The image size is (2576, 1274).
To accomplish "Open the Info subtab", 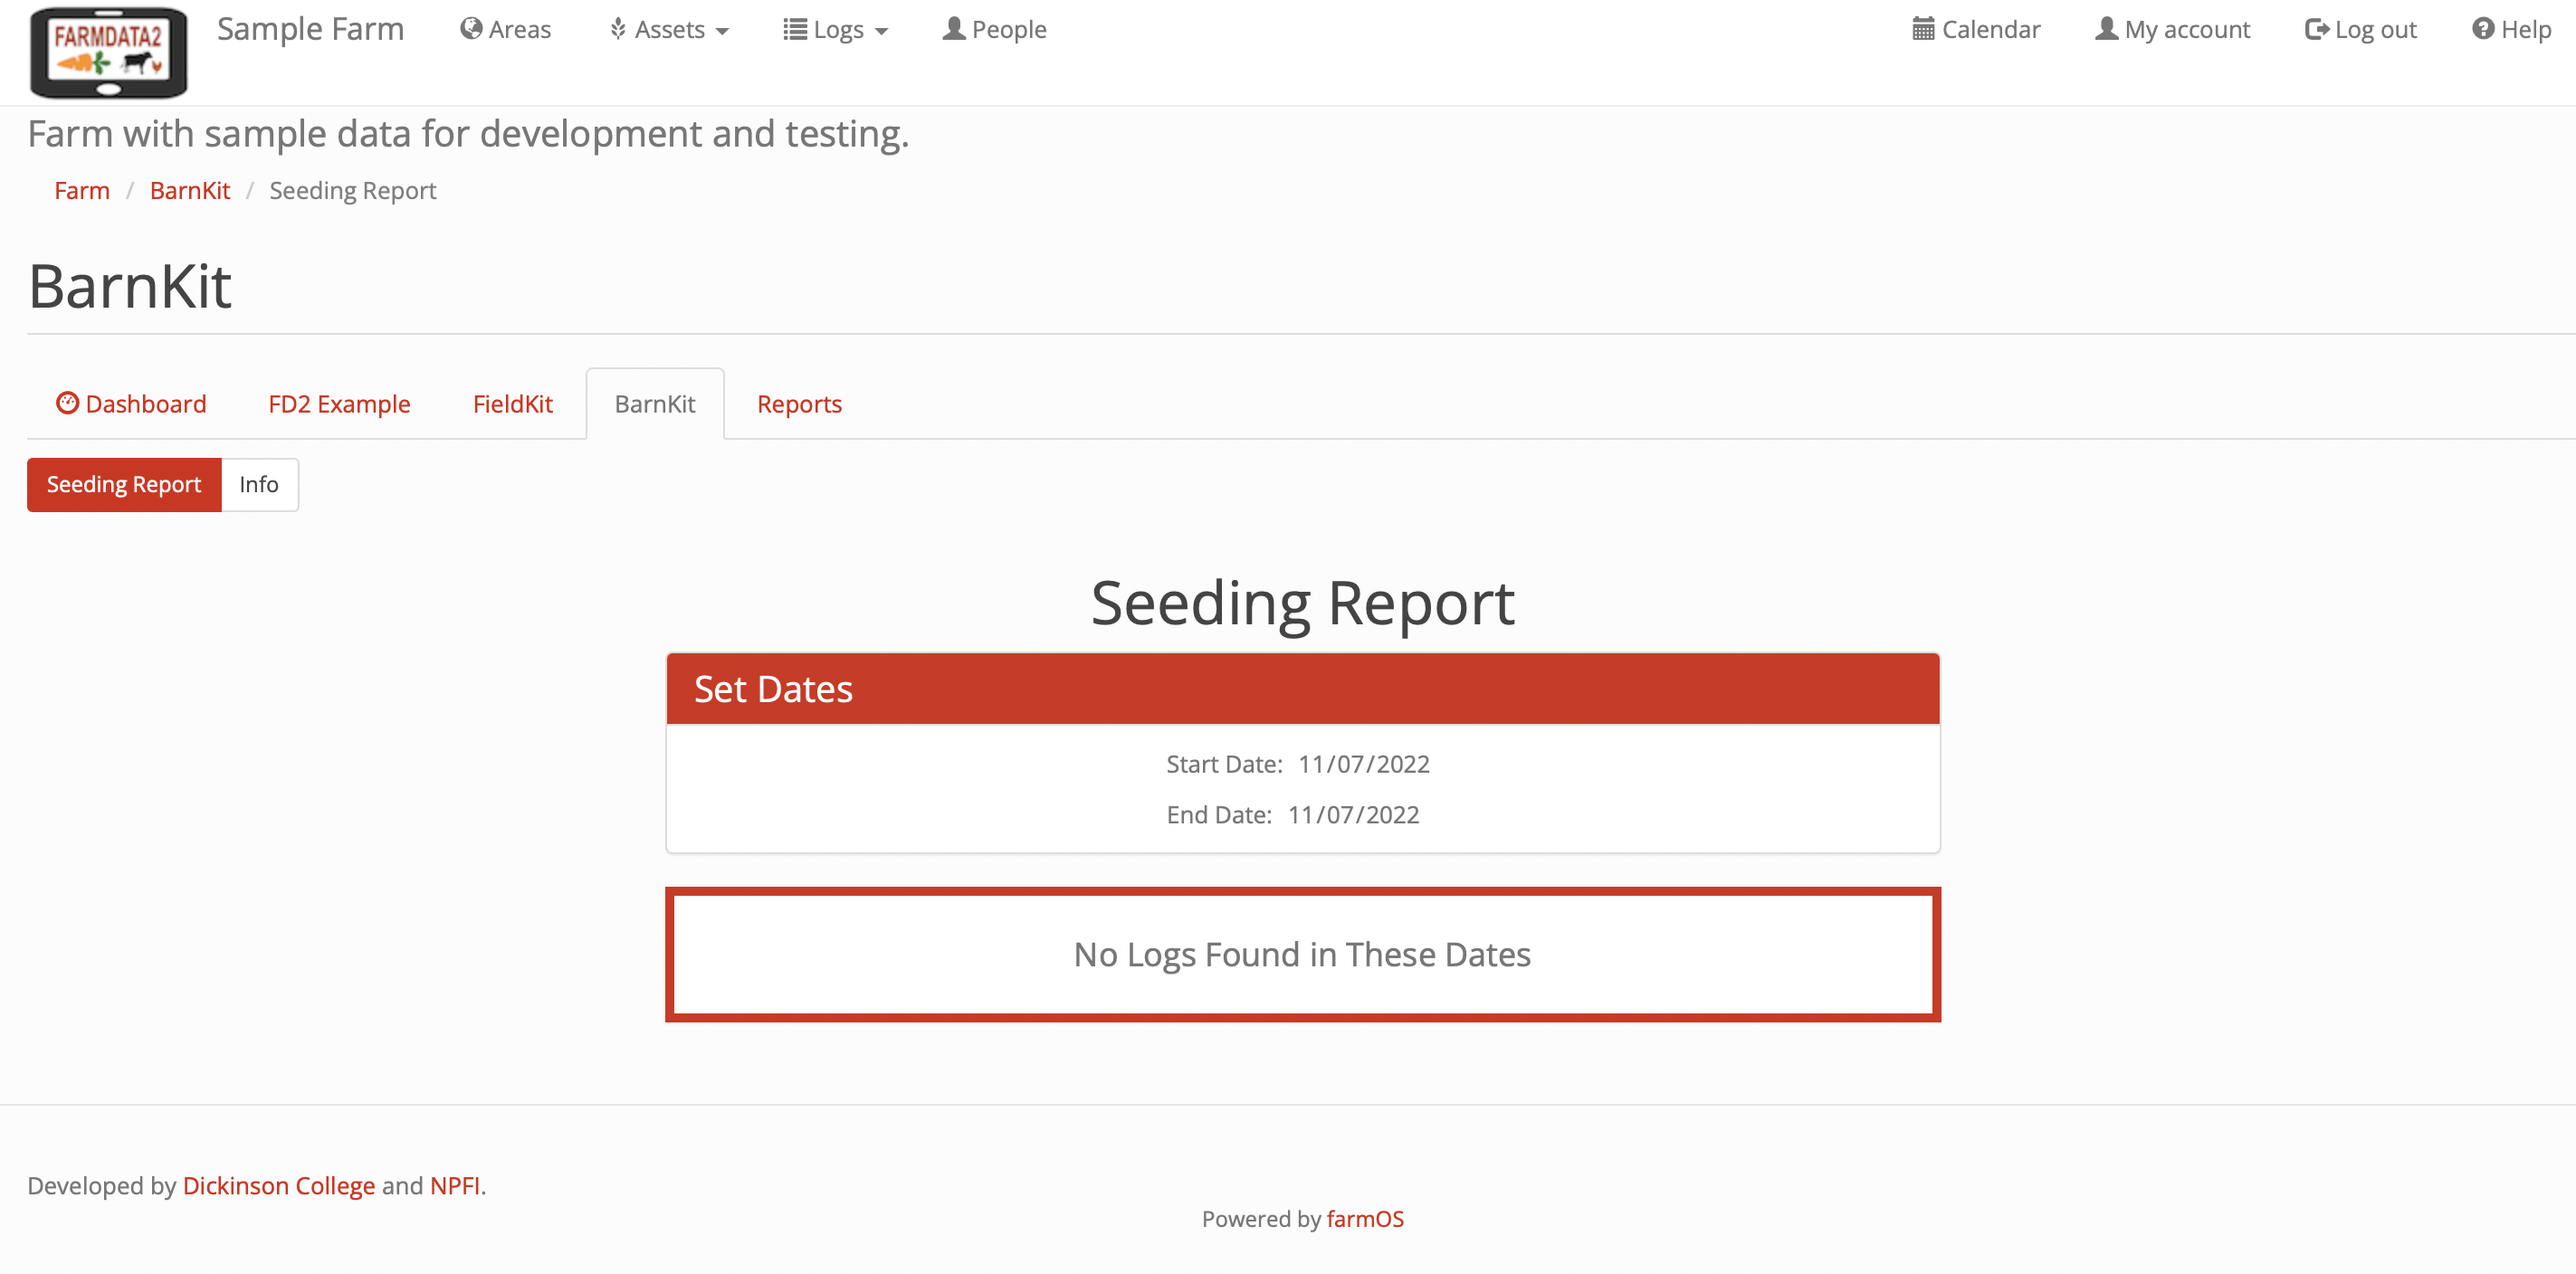I will (x=258, y=484).
